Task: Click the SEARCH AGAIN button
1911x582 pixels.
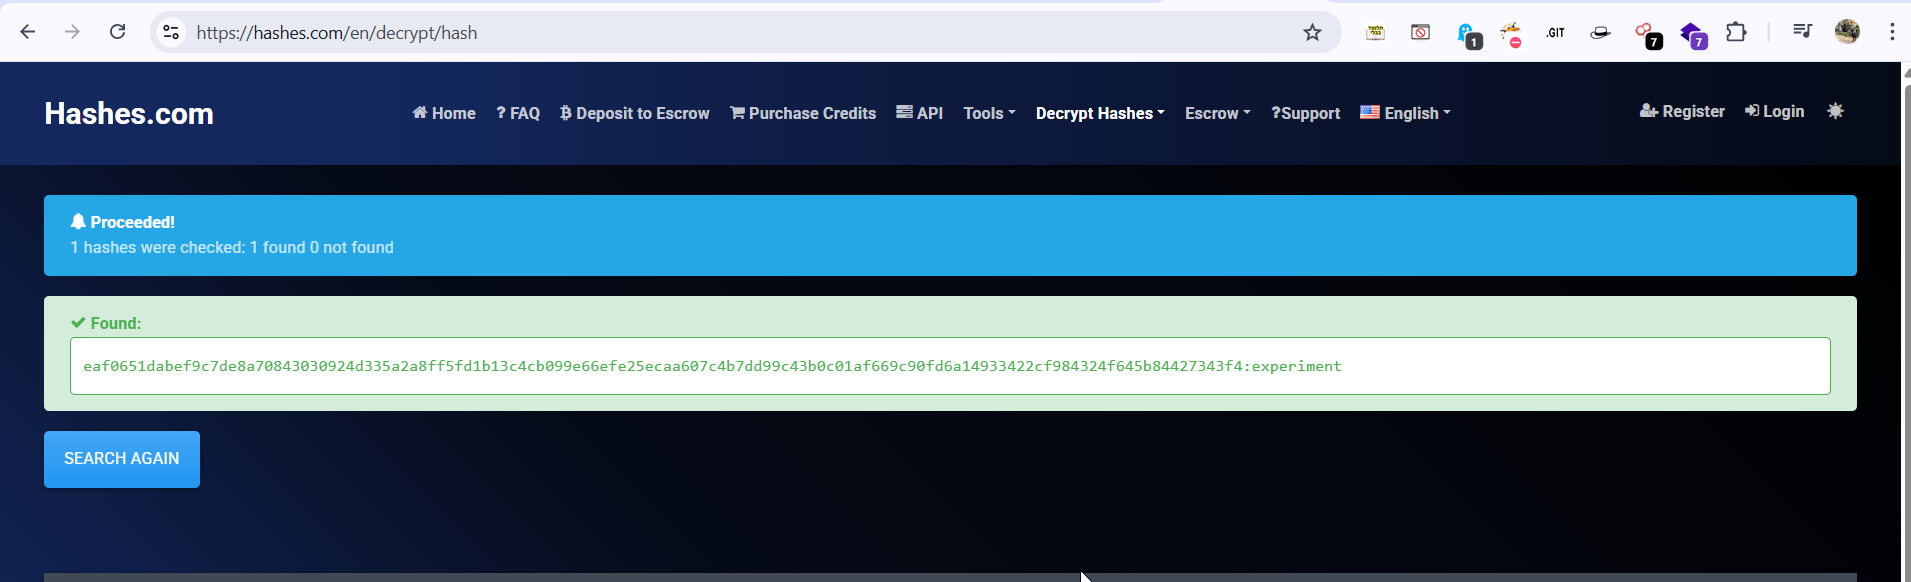Action: 122,459
